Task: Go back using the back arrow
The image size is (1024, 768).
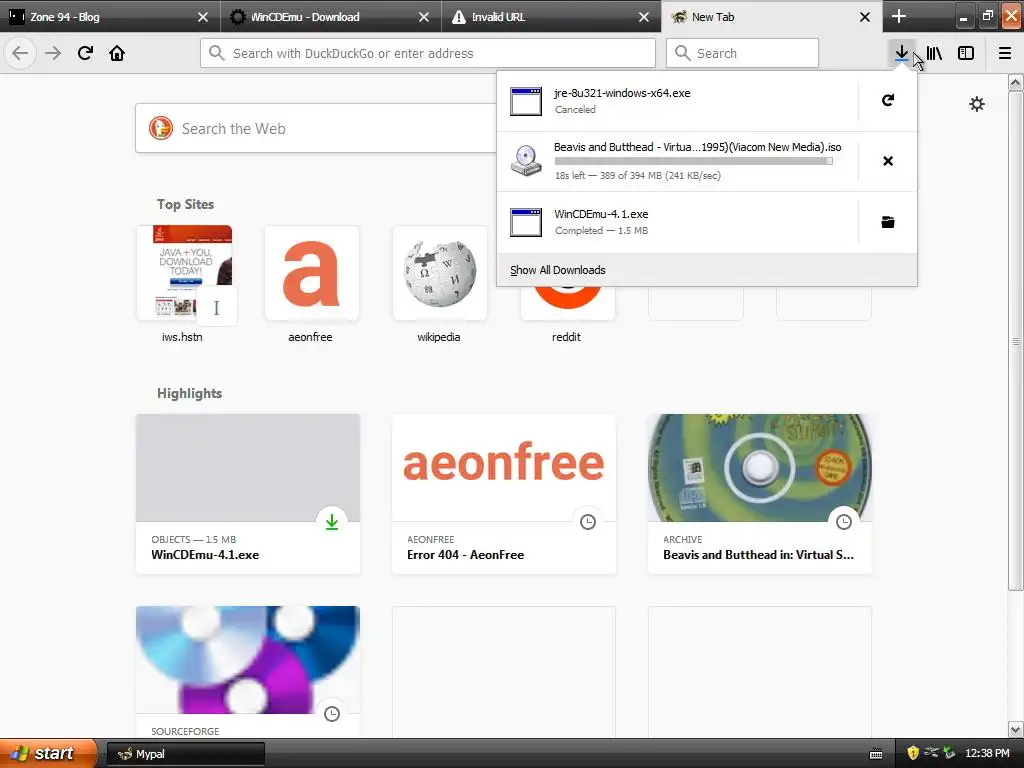Action: click(20, 53)
